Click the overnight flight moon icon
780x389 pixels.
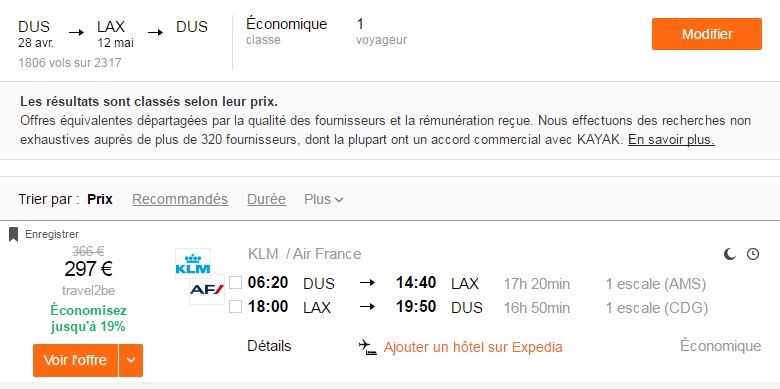pos(729,254)
